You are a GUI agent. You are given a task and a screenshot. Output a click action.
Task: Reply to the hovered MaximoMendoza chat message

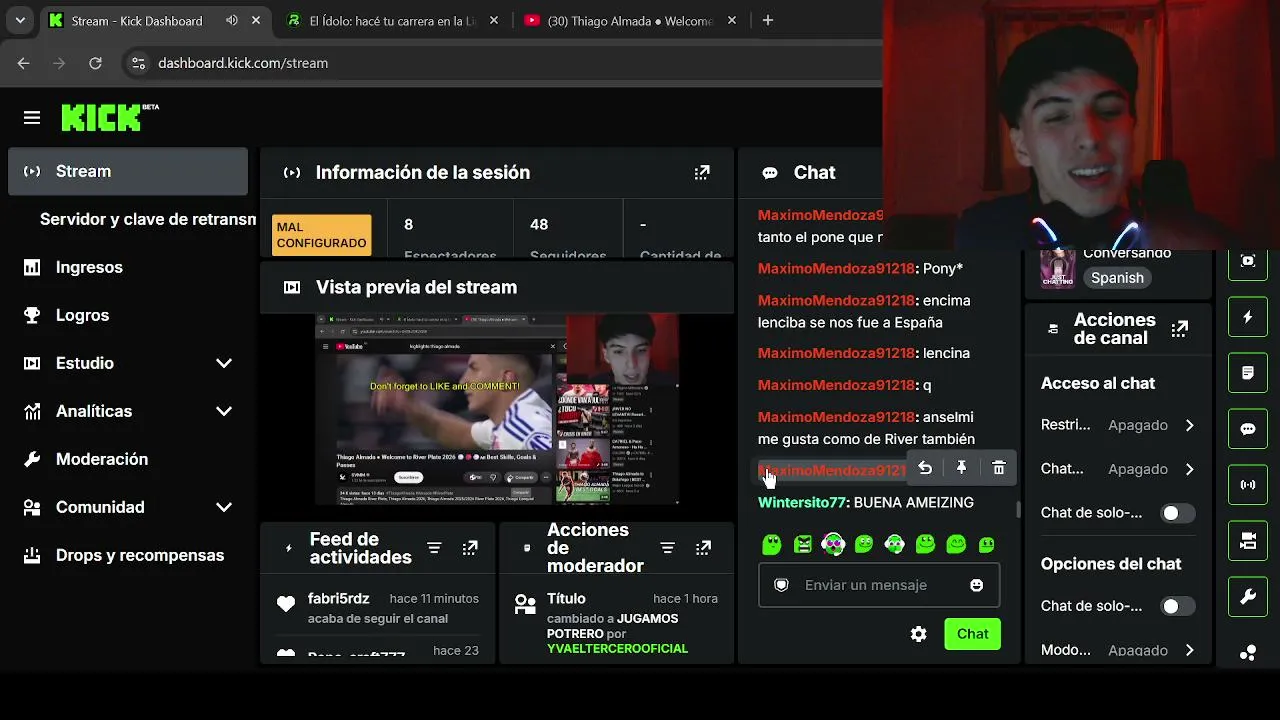click(x=925, y=468)
